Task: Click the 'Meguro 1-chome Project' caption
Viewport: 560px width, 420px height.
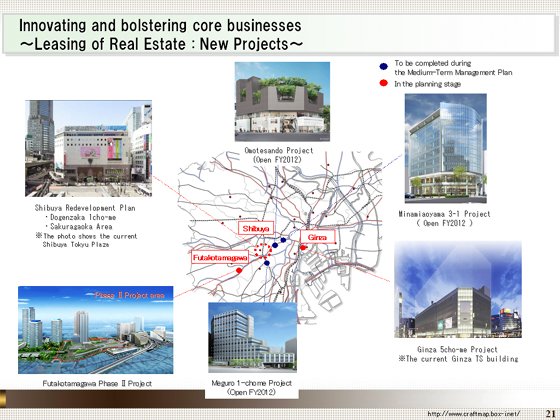Action: (x=251, y=383)
